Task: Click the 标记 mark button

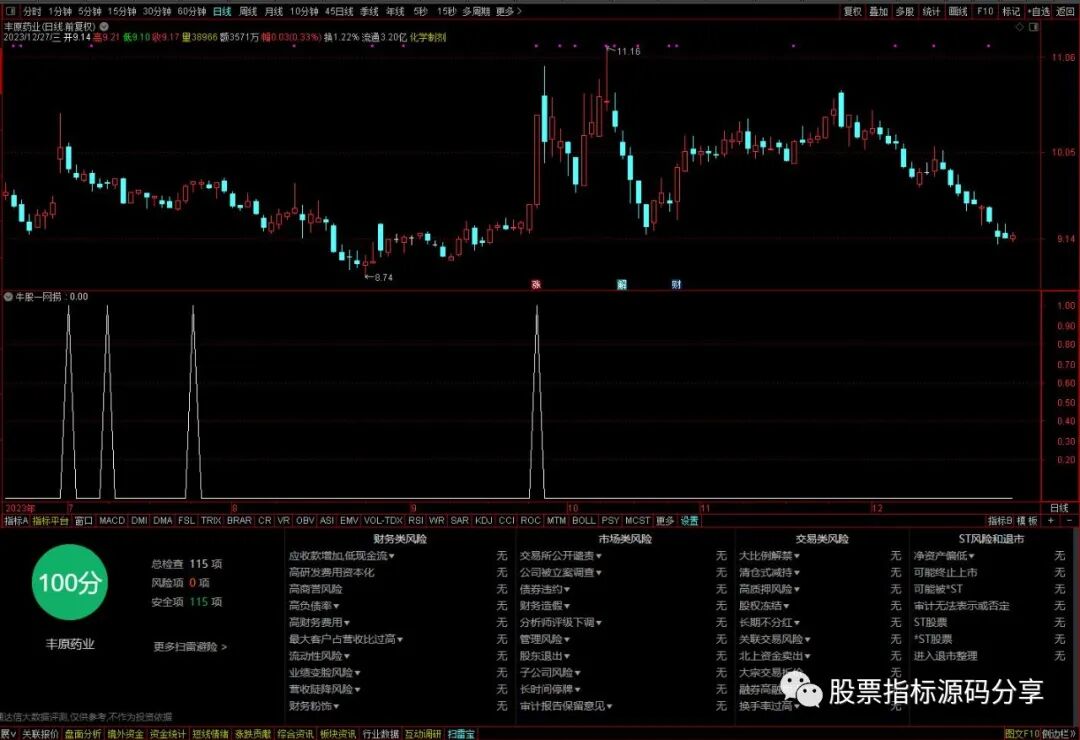Action: [1011, 12]
